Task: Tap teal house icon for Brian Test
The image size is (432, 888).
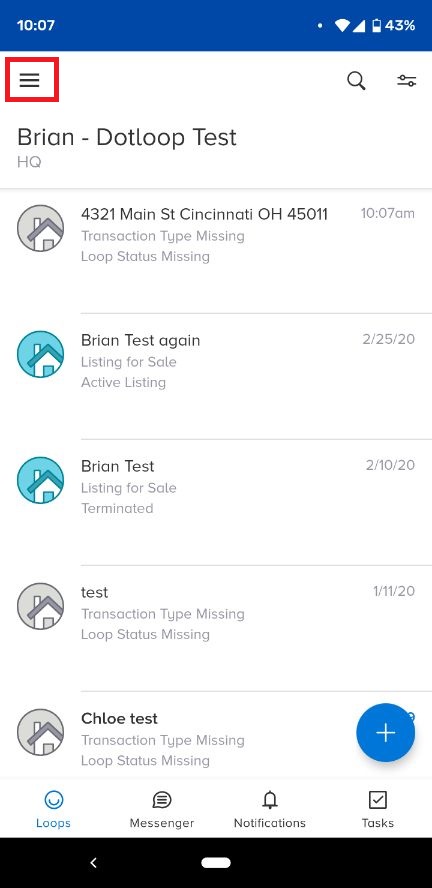Action: pos(40,480)
